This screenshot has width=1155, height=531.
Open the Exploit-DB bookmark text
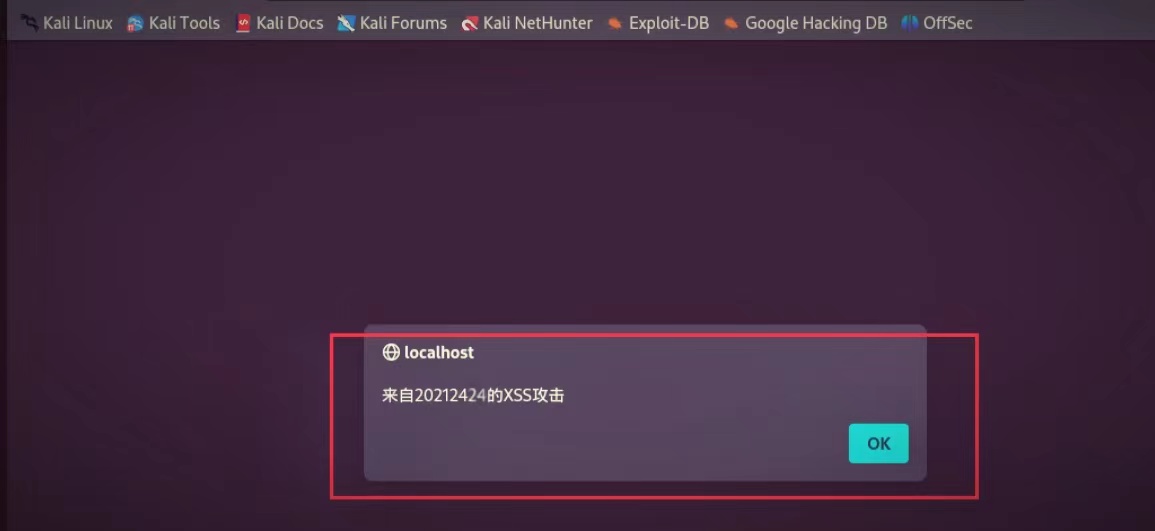pos(669,24)
